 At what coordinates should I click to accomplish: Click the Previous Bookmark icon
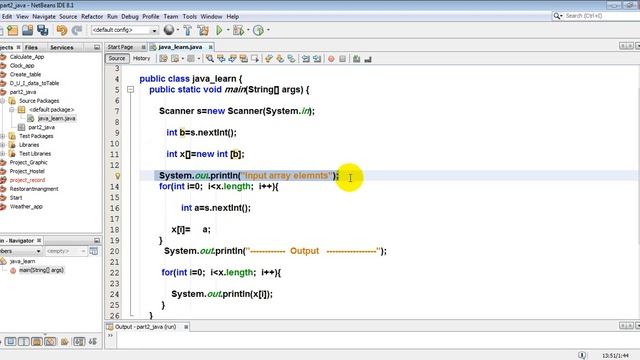point(269,59)
